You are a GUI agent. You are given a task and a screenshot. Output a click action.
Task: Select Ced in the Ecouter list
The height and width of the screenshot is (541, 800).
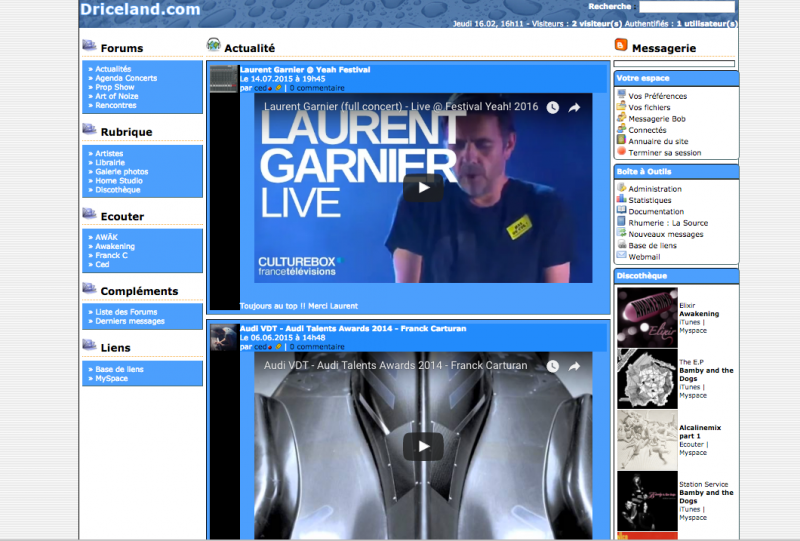coord(102,264)
